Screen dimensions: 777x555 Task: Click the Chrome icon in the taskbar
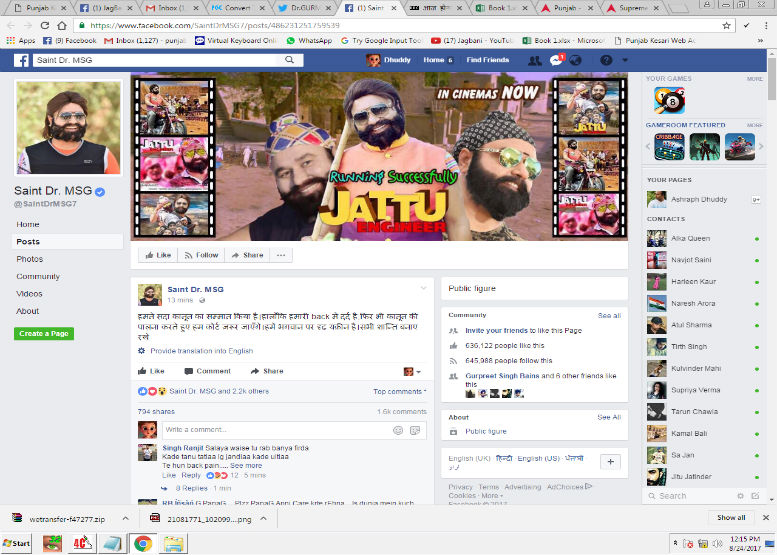(x=143, y=544)
